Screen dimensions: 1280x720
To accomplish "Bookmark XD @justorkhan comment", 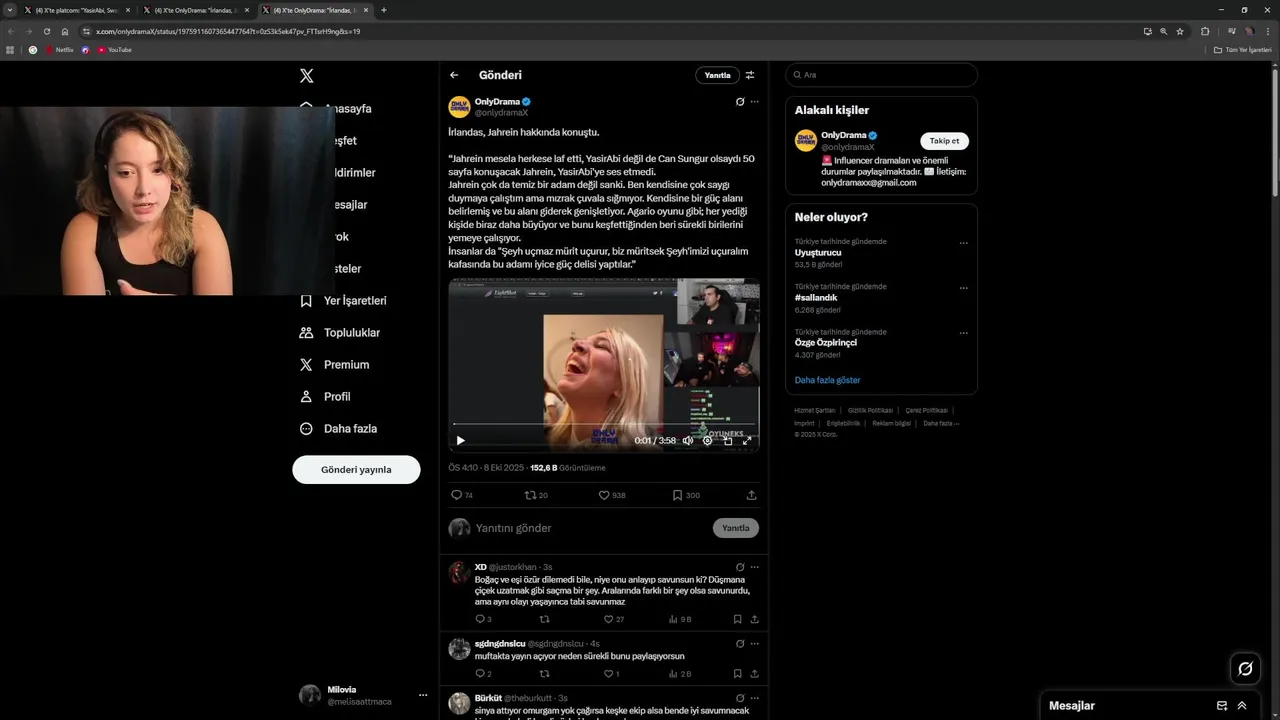I will click(738, 619).
